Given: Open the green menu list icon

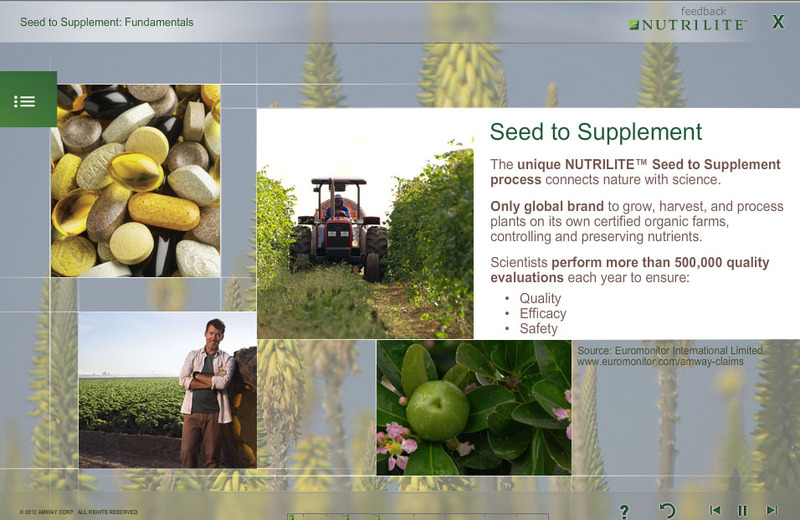Looking at the screenshot, I should (x=26, y=100).
